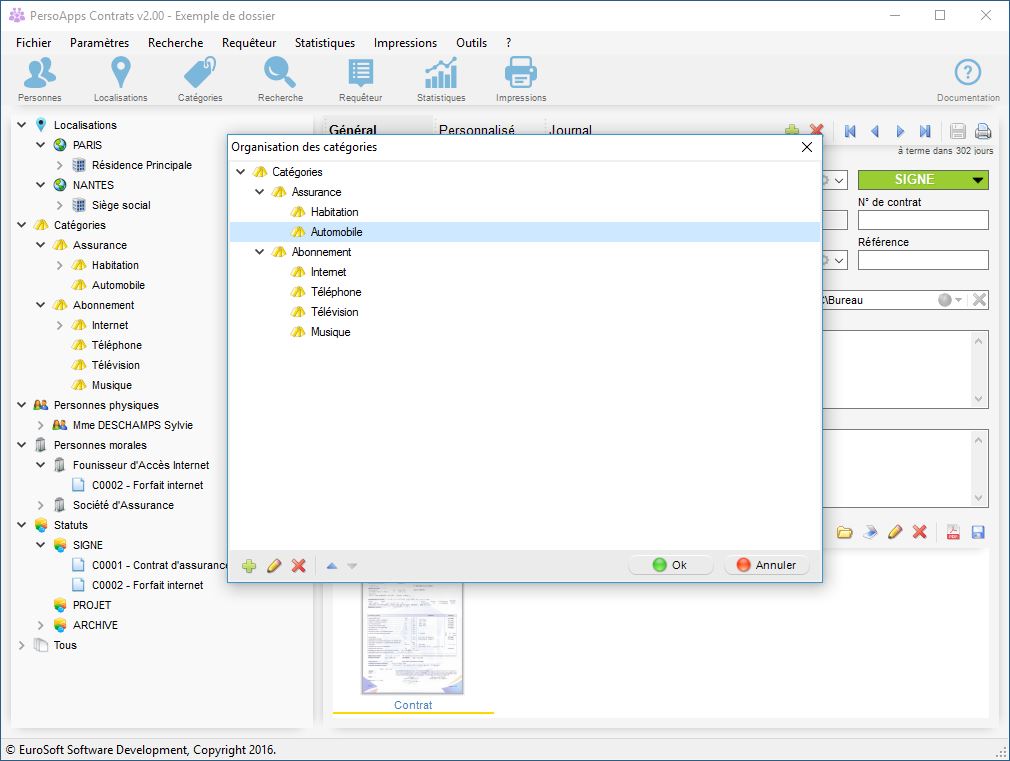The width and height of the screenshot is (1010, 761).
Task: Open the Paramètres menu
Action: pyautogui.click(x=99, y=43)
